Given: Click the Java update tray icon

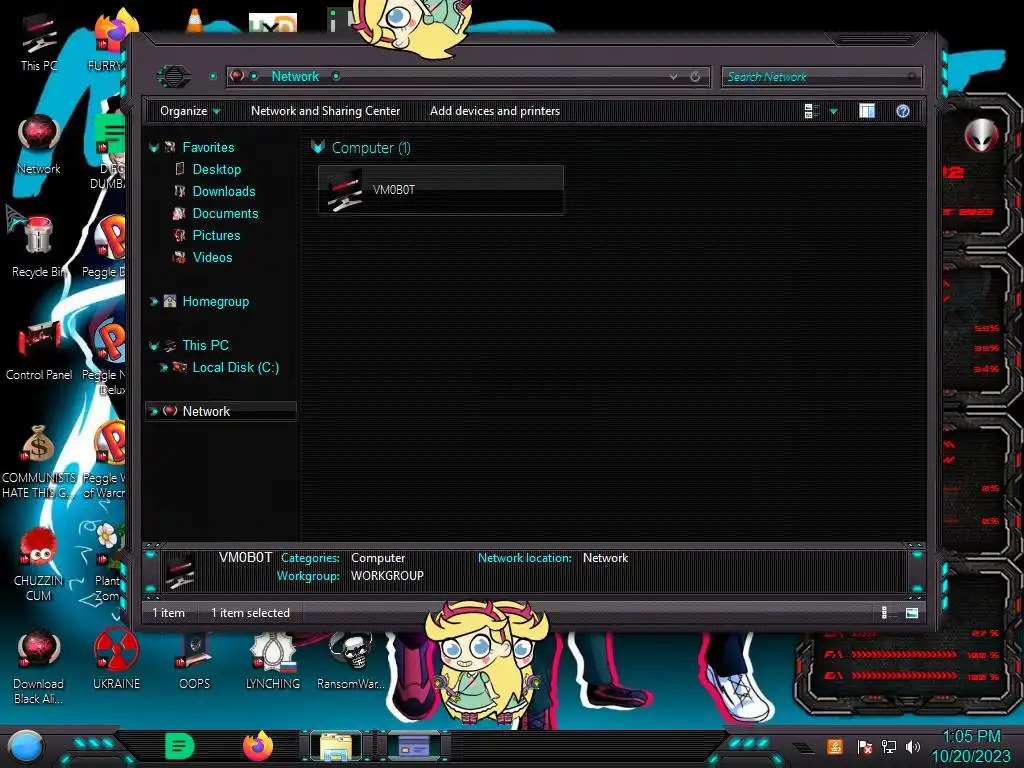Looking at the screenshot, I should tap(835, 746).
